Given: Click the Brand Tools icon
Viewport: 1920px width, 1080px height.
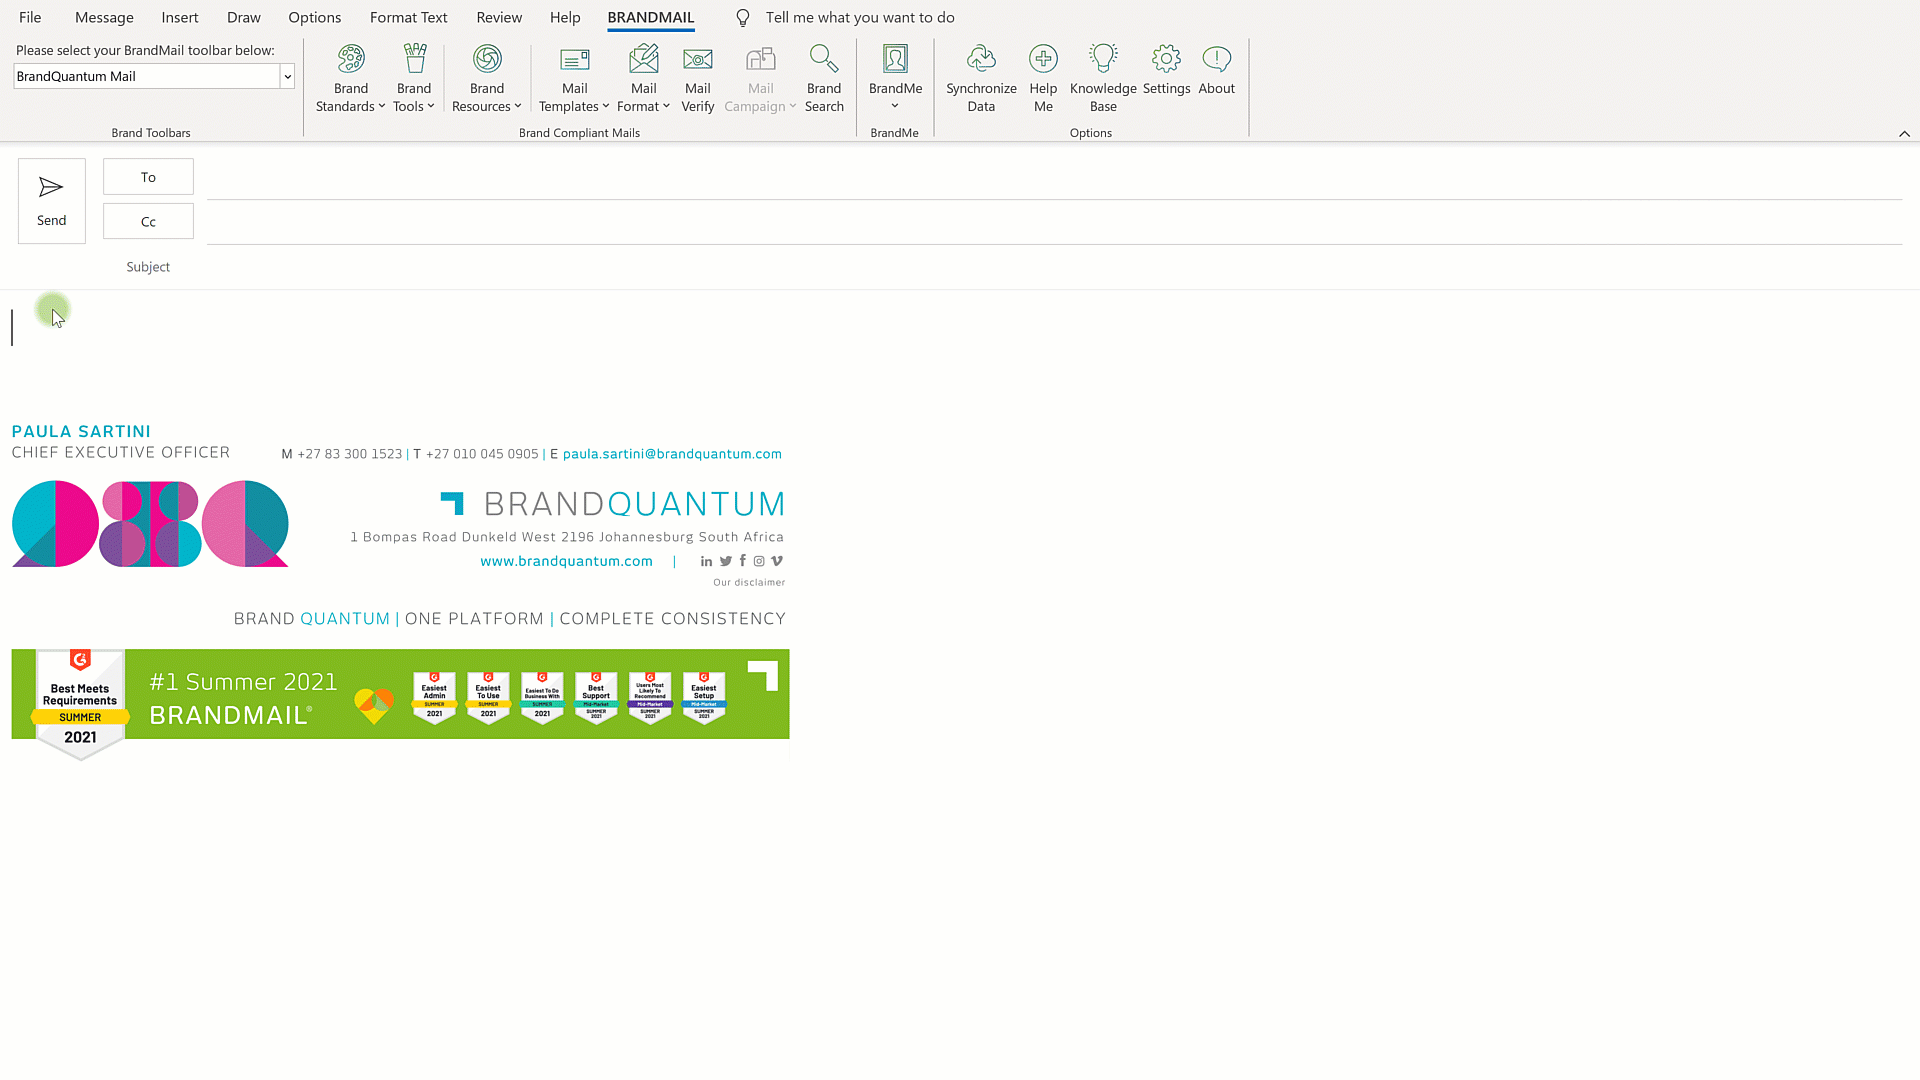Looking at the screenshot, I should 414,60.
